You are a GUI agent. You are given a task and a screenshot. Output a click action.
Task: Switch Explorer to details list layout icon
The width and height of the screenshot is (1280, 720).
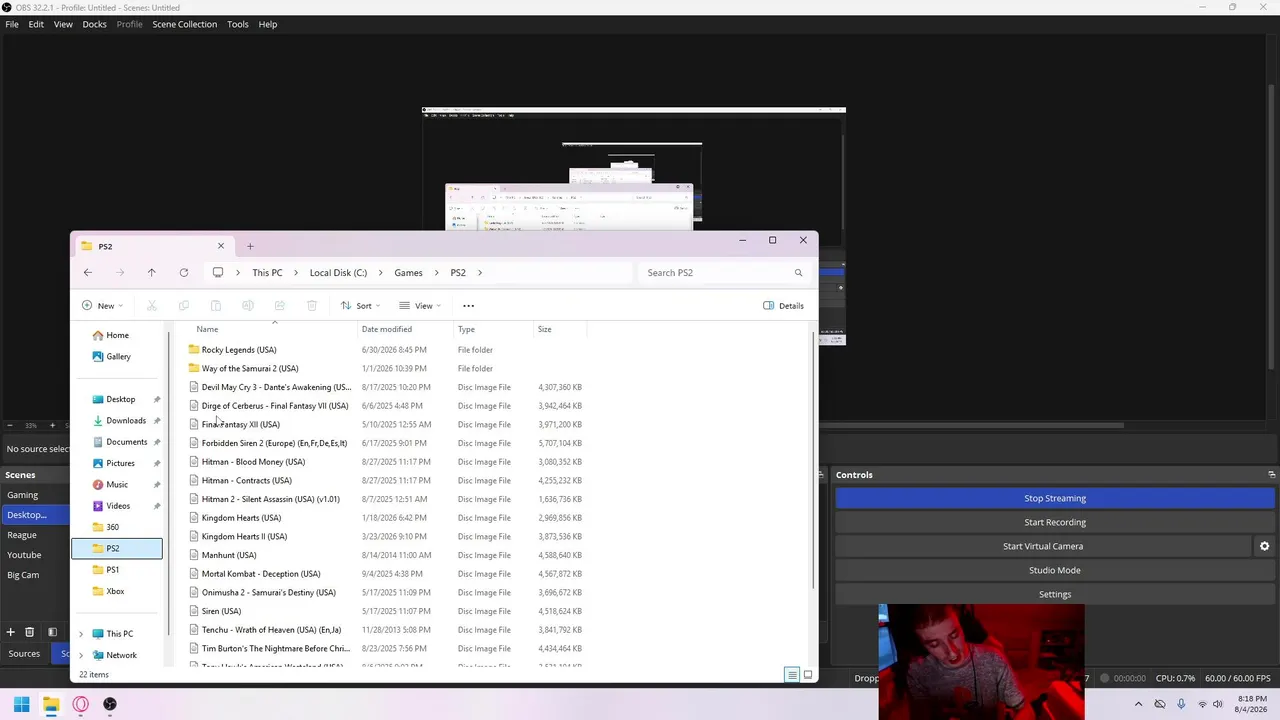point(792,675)
